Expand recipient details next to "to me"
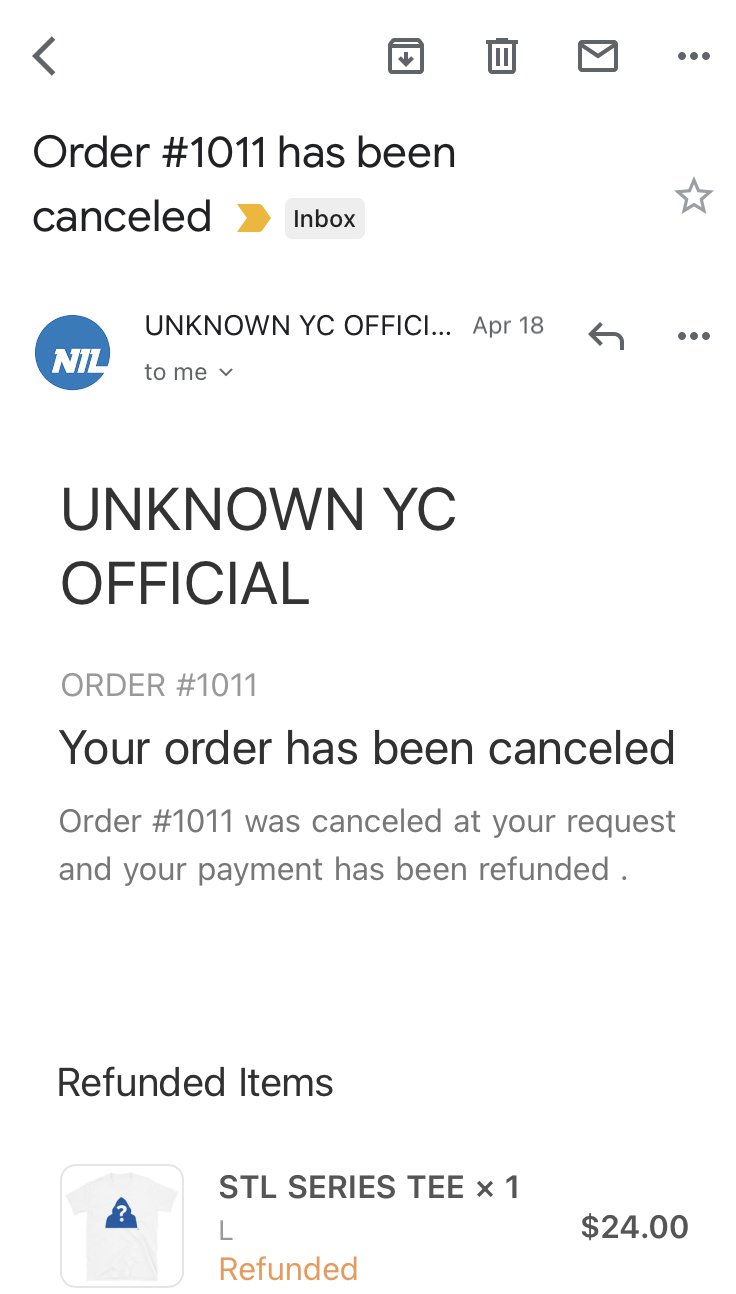 click(x=225, y=372)
